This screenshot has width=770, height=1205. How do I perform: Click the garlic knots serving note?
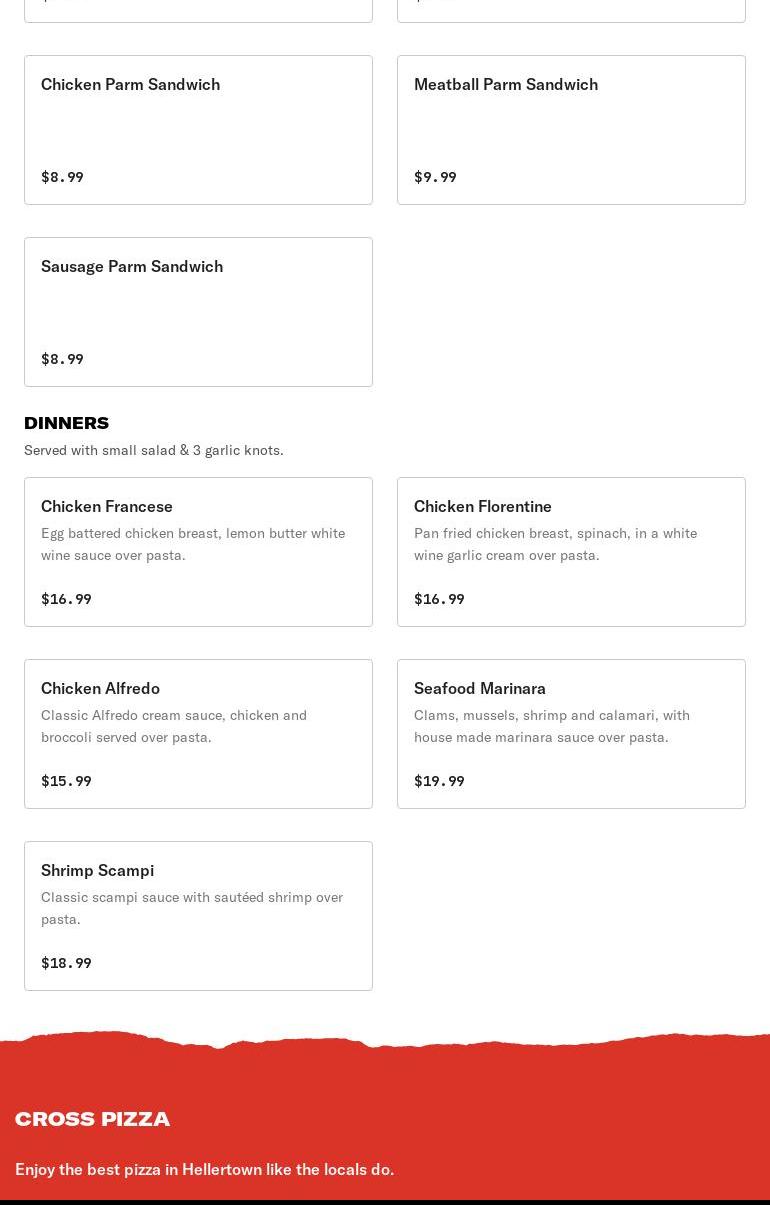click(153, 450)
